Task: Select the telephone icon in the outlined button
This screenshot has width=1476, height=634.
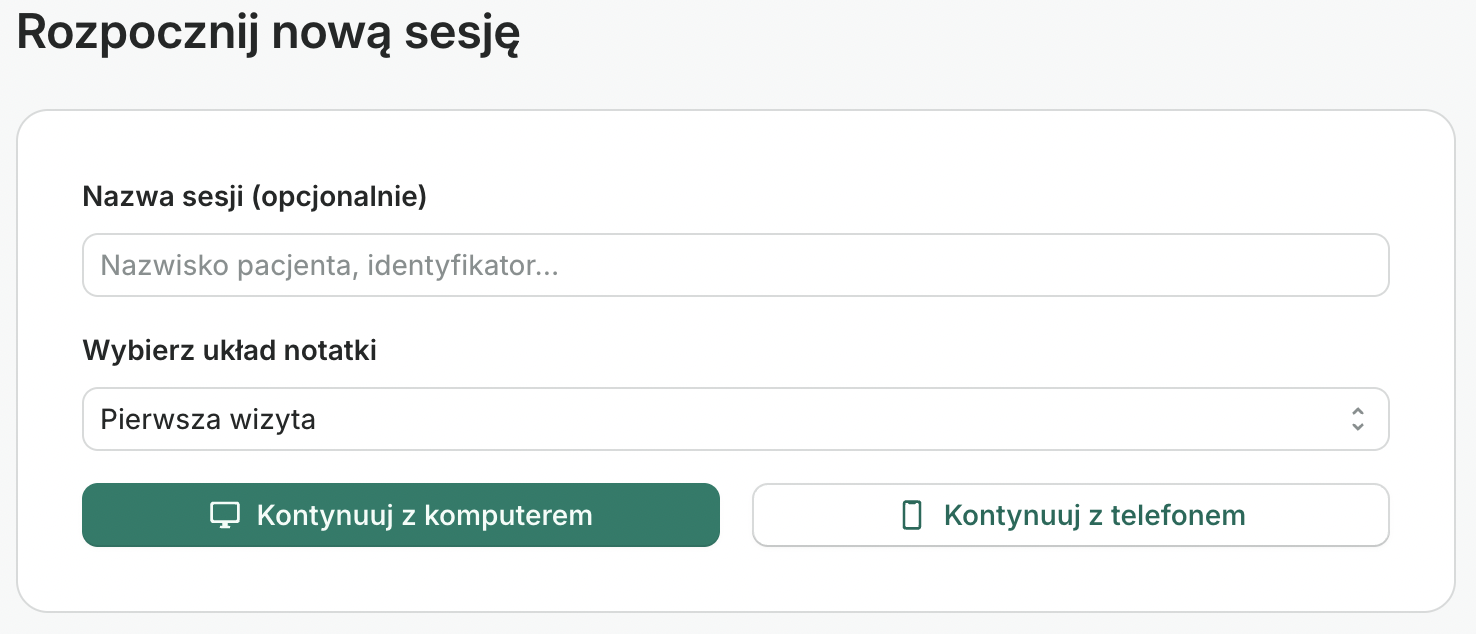Action: click(911, 514)
